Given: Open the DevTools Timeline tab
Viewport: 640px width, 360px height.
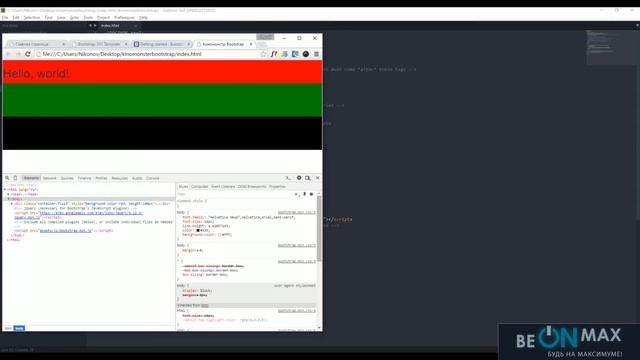Looking at the screenshot, I should point(84,178).
